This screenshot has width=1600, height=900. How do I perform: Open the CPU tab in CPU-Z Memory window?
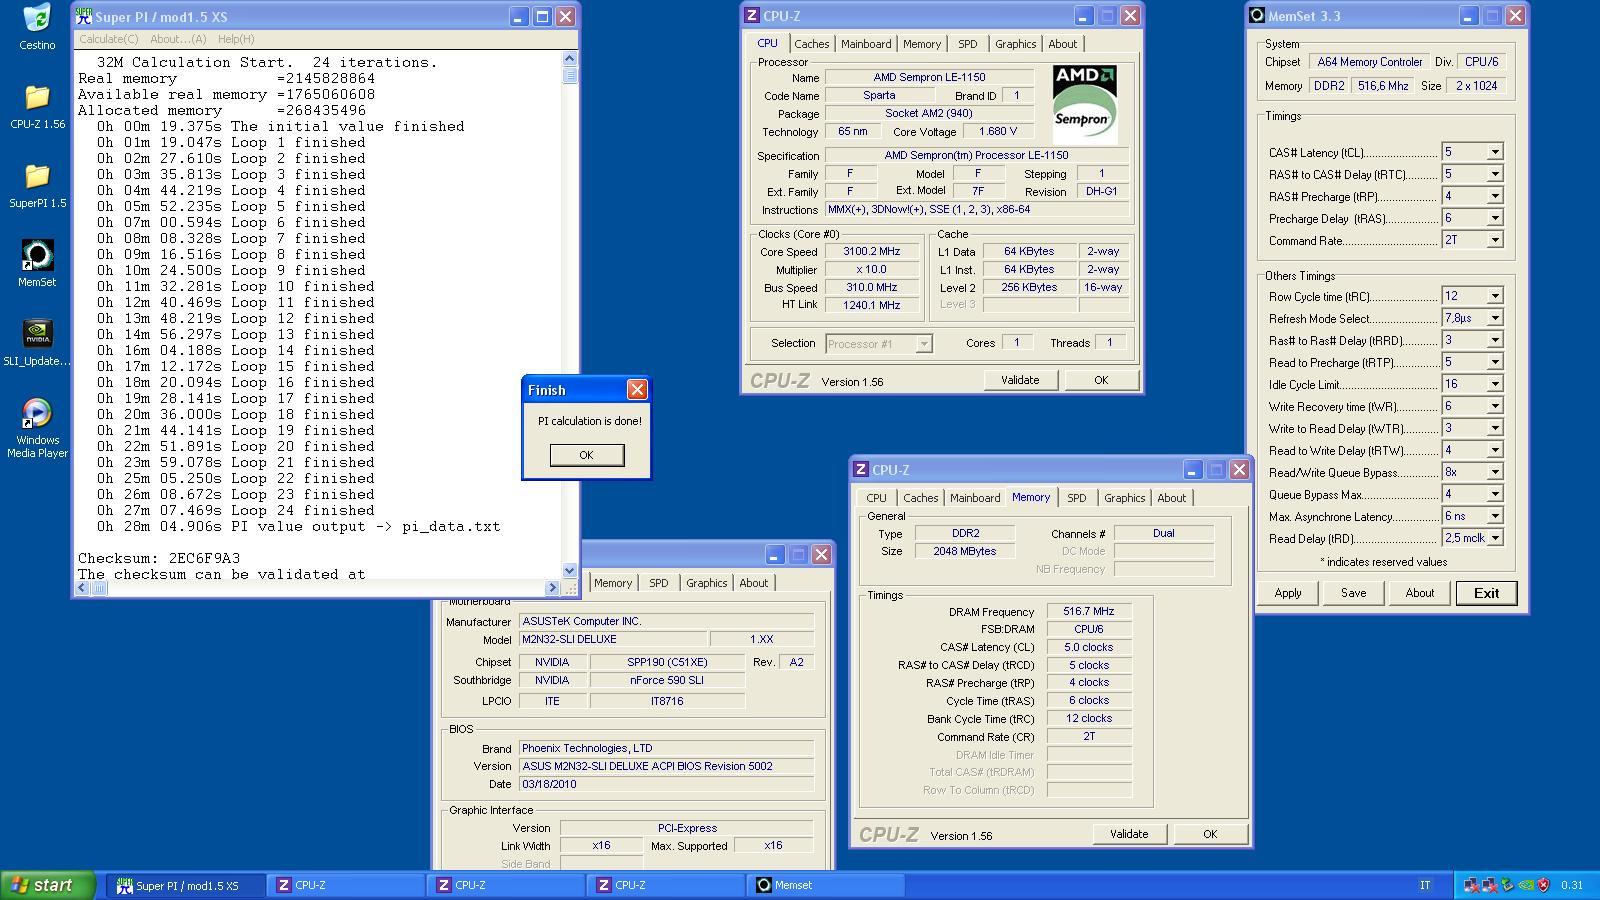(876, 498)
